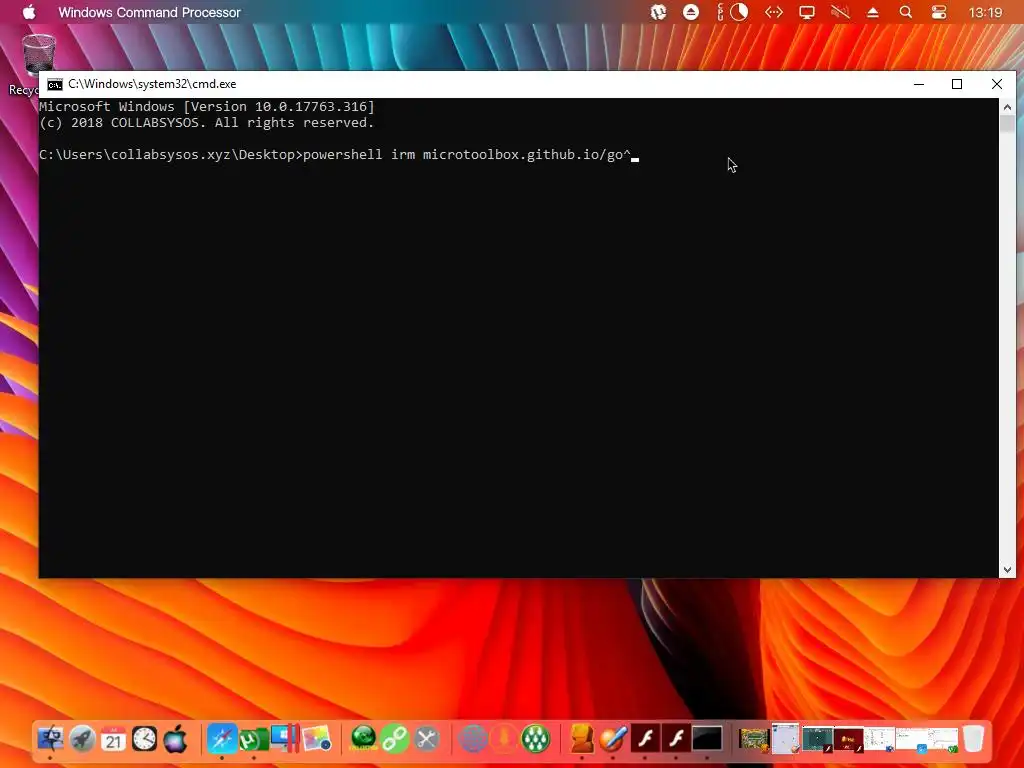Click the '(c) 2018 COLLABSYSOS' copyright line
The image size is (1024, 768).
click(207, 123)
